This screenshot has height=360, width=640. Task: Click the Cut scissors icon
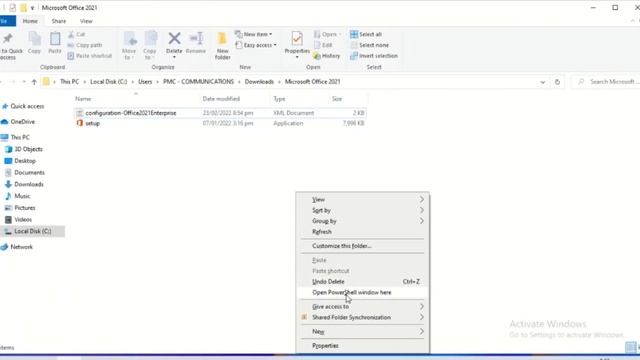tap(71, 34)
